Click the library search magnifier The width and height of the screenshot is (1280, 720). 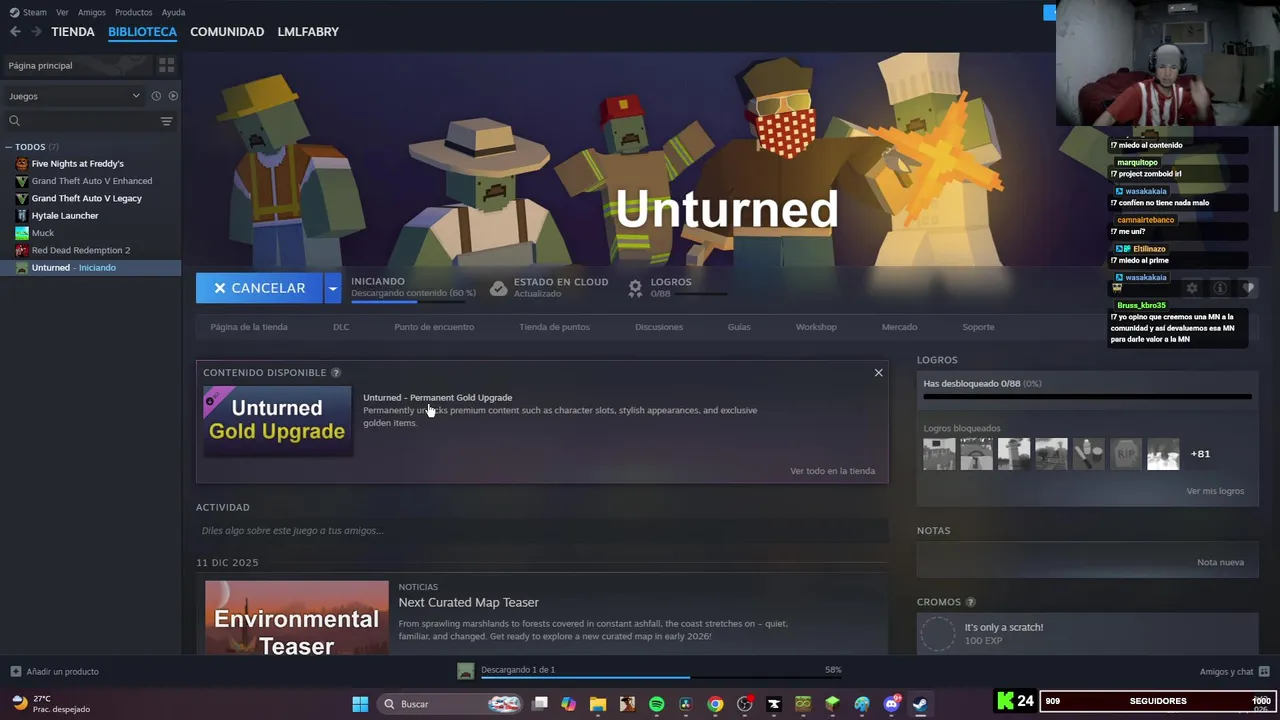[14, 121]
